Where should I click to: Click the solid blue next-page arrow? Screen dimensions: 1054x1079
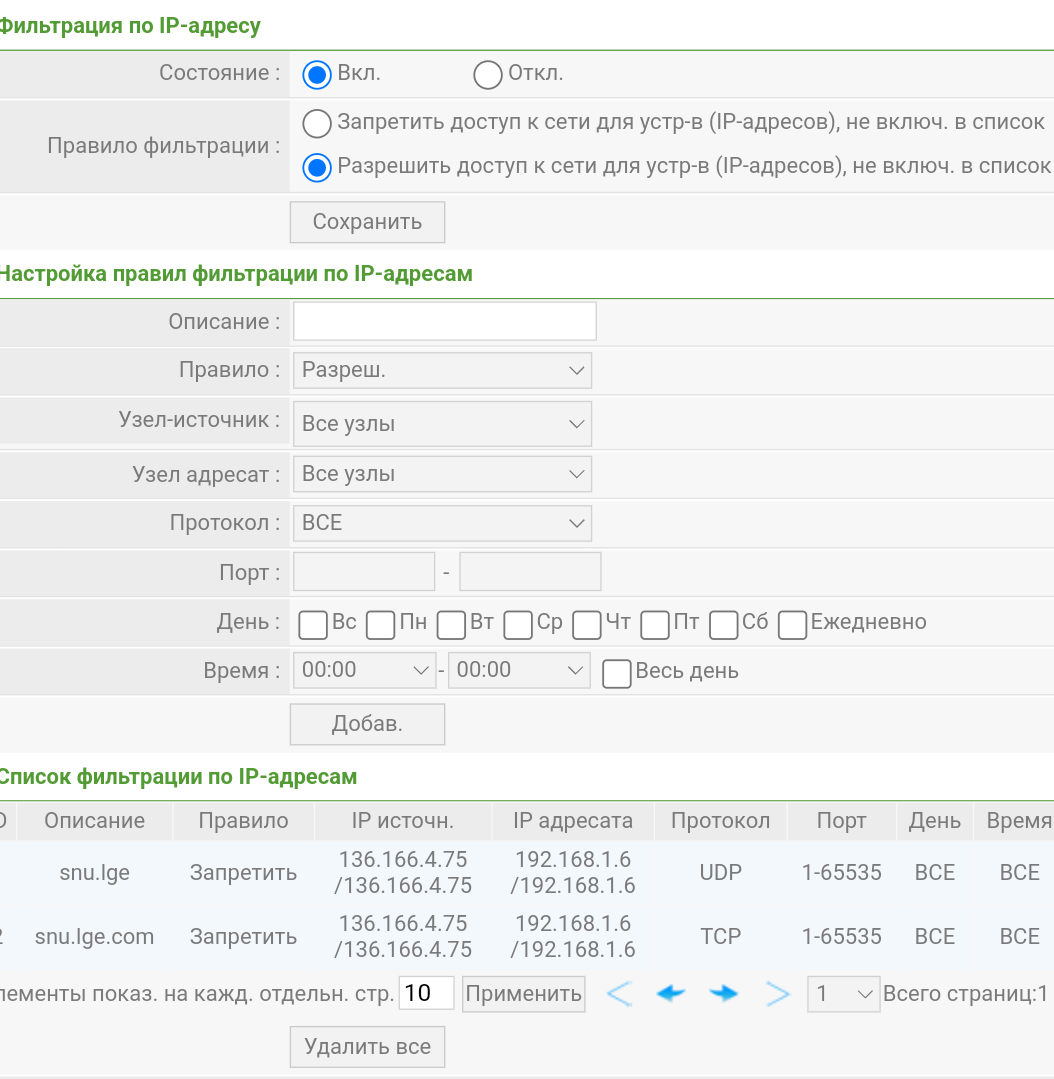point(723,994)
